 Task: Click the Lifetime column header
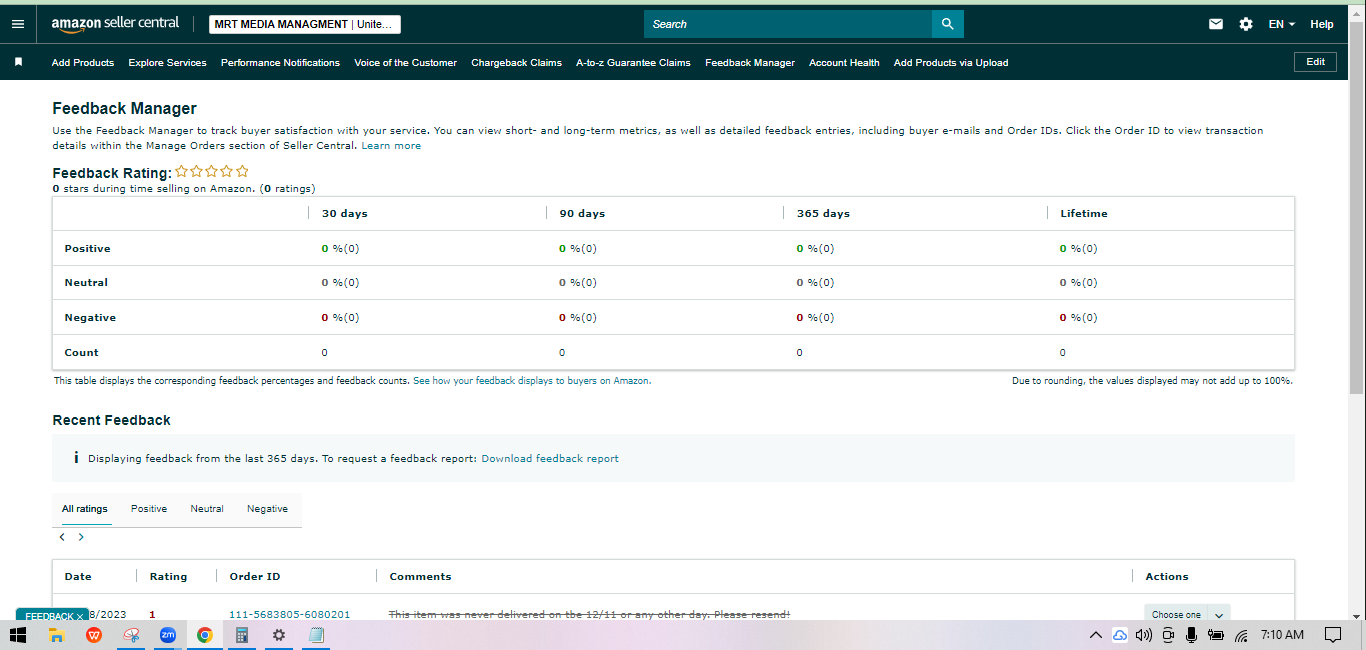point(1084,213)
